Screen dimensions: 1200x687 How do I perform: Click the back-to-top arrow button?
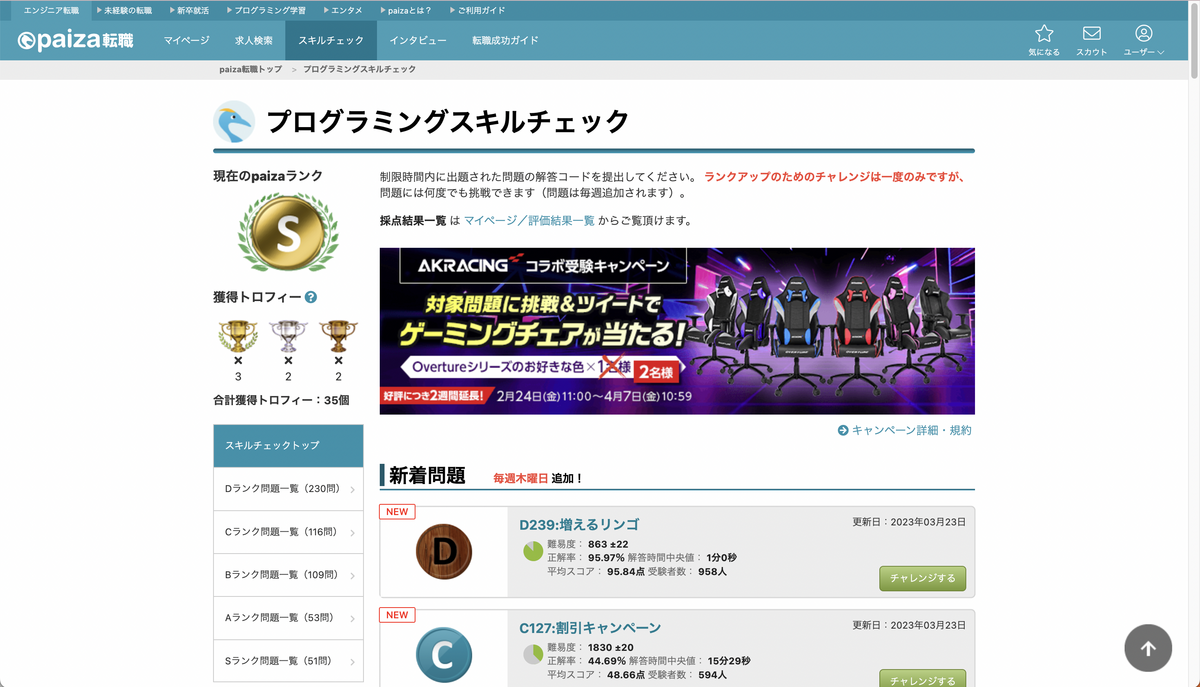(x=1148, y=648)
